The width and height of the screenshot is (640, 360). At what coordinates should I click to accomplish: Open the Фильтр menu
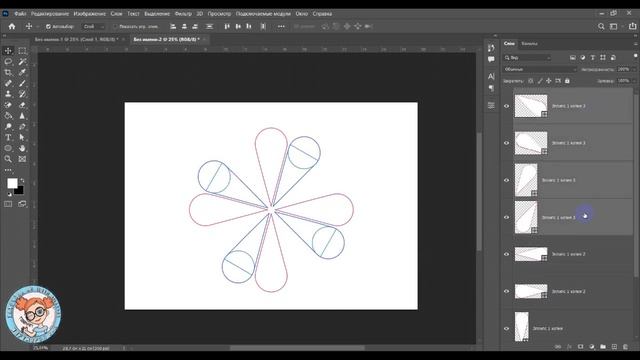pos(183,13)
